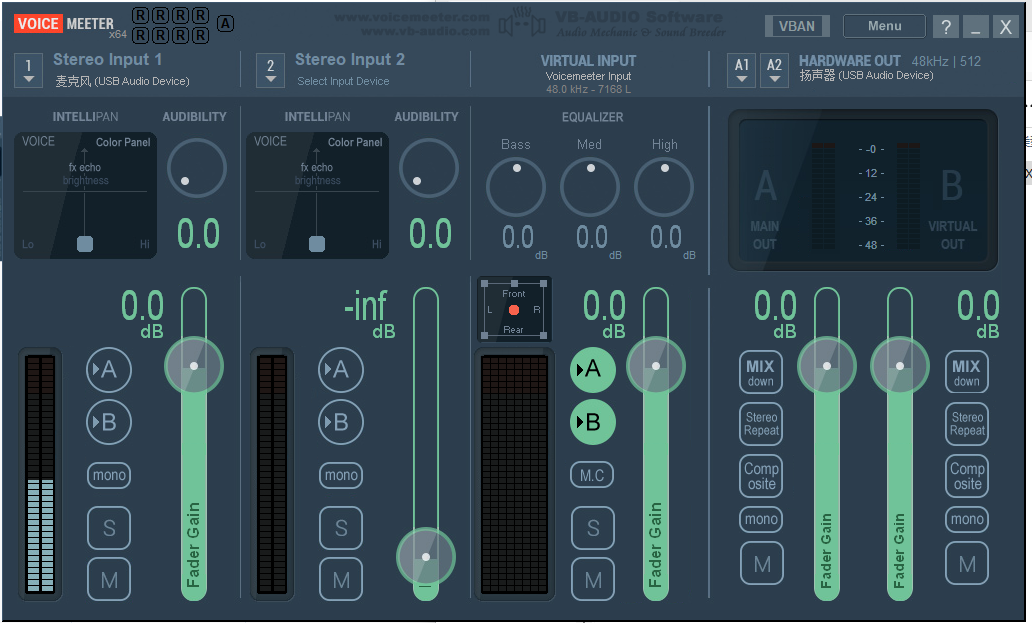The image size is (1032, 623).
Task: Solo the Virtual Input strip
Action: pyautogui.click(x=592, y=528)
